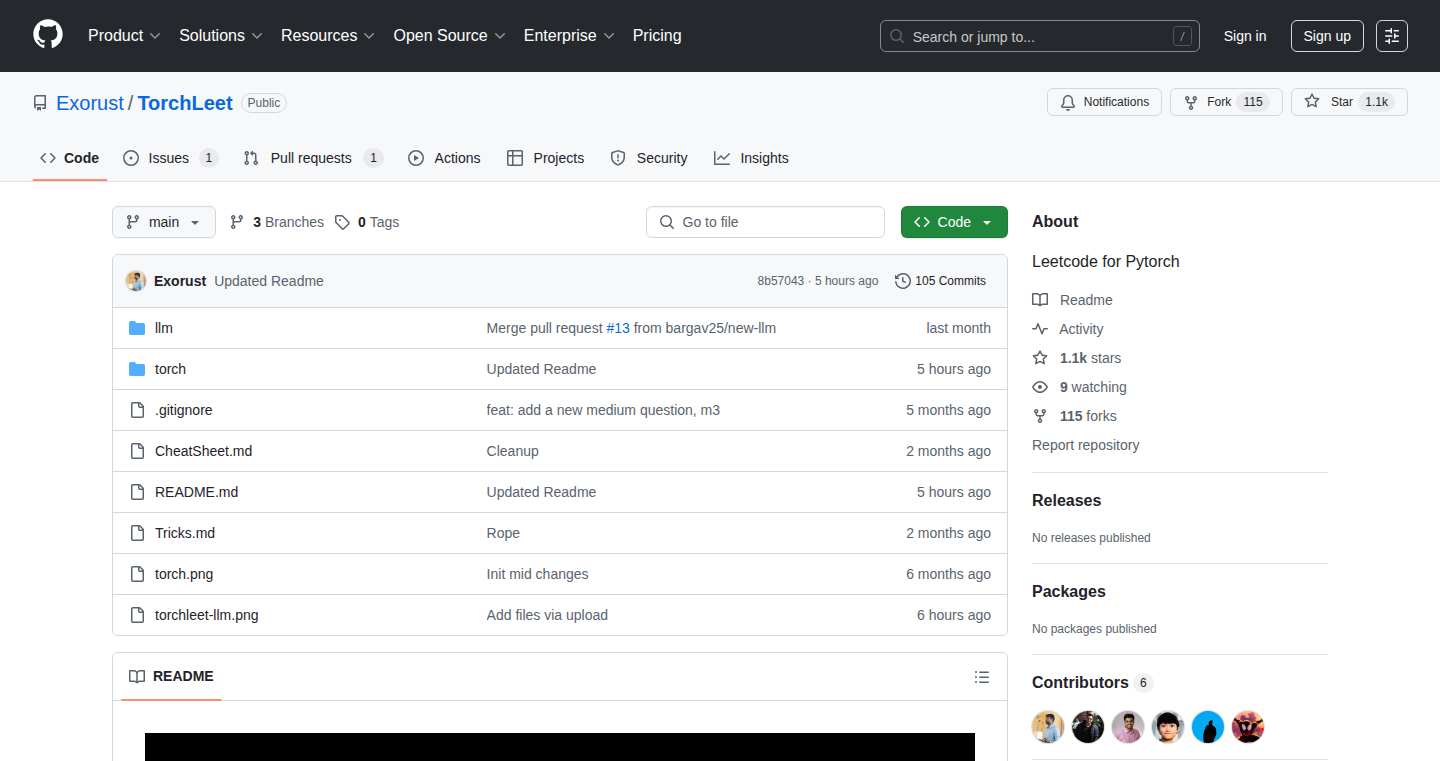Select the README tab heading
Viewport: 1440px width, 761px height.
[x=172, y=676]
